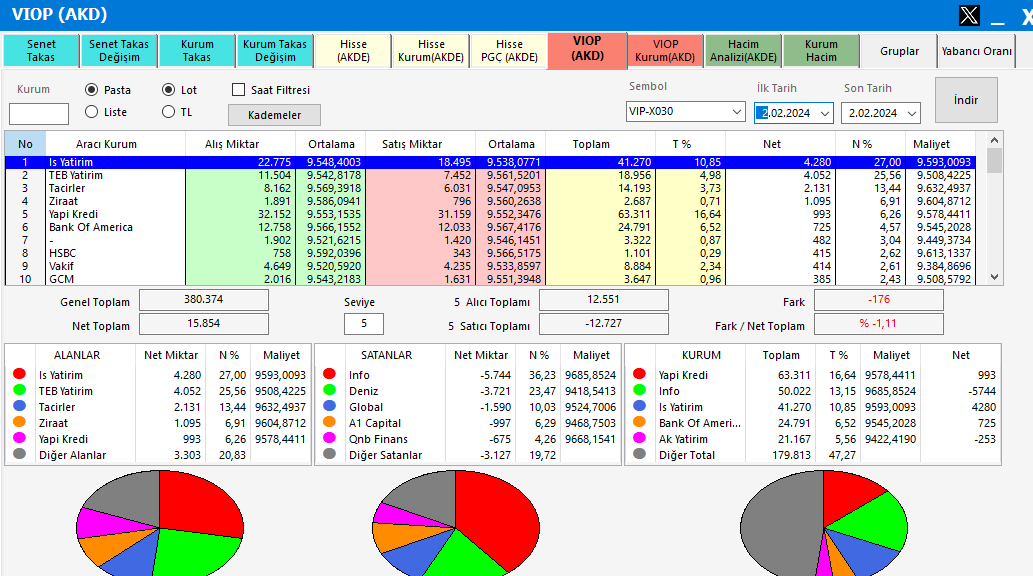Open the İlk Tarih date dropdown

tap(824, 113)
